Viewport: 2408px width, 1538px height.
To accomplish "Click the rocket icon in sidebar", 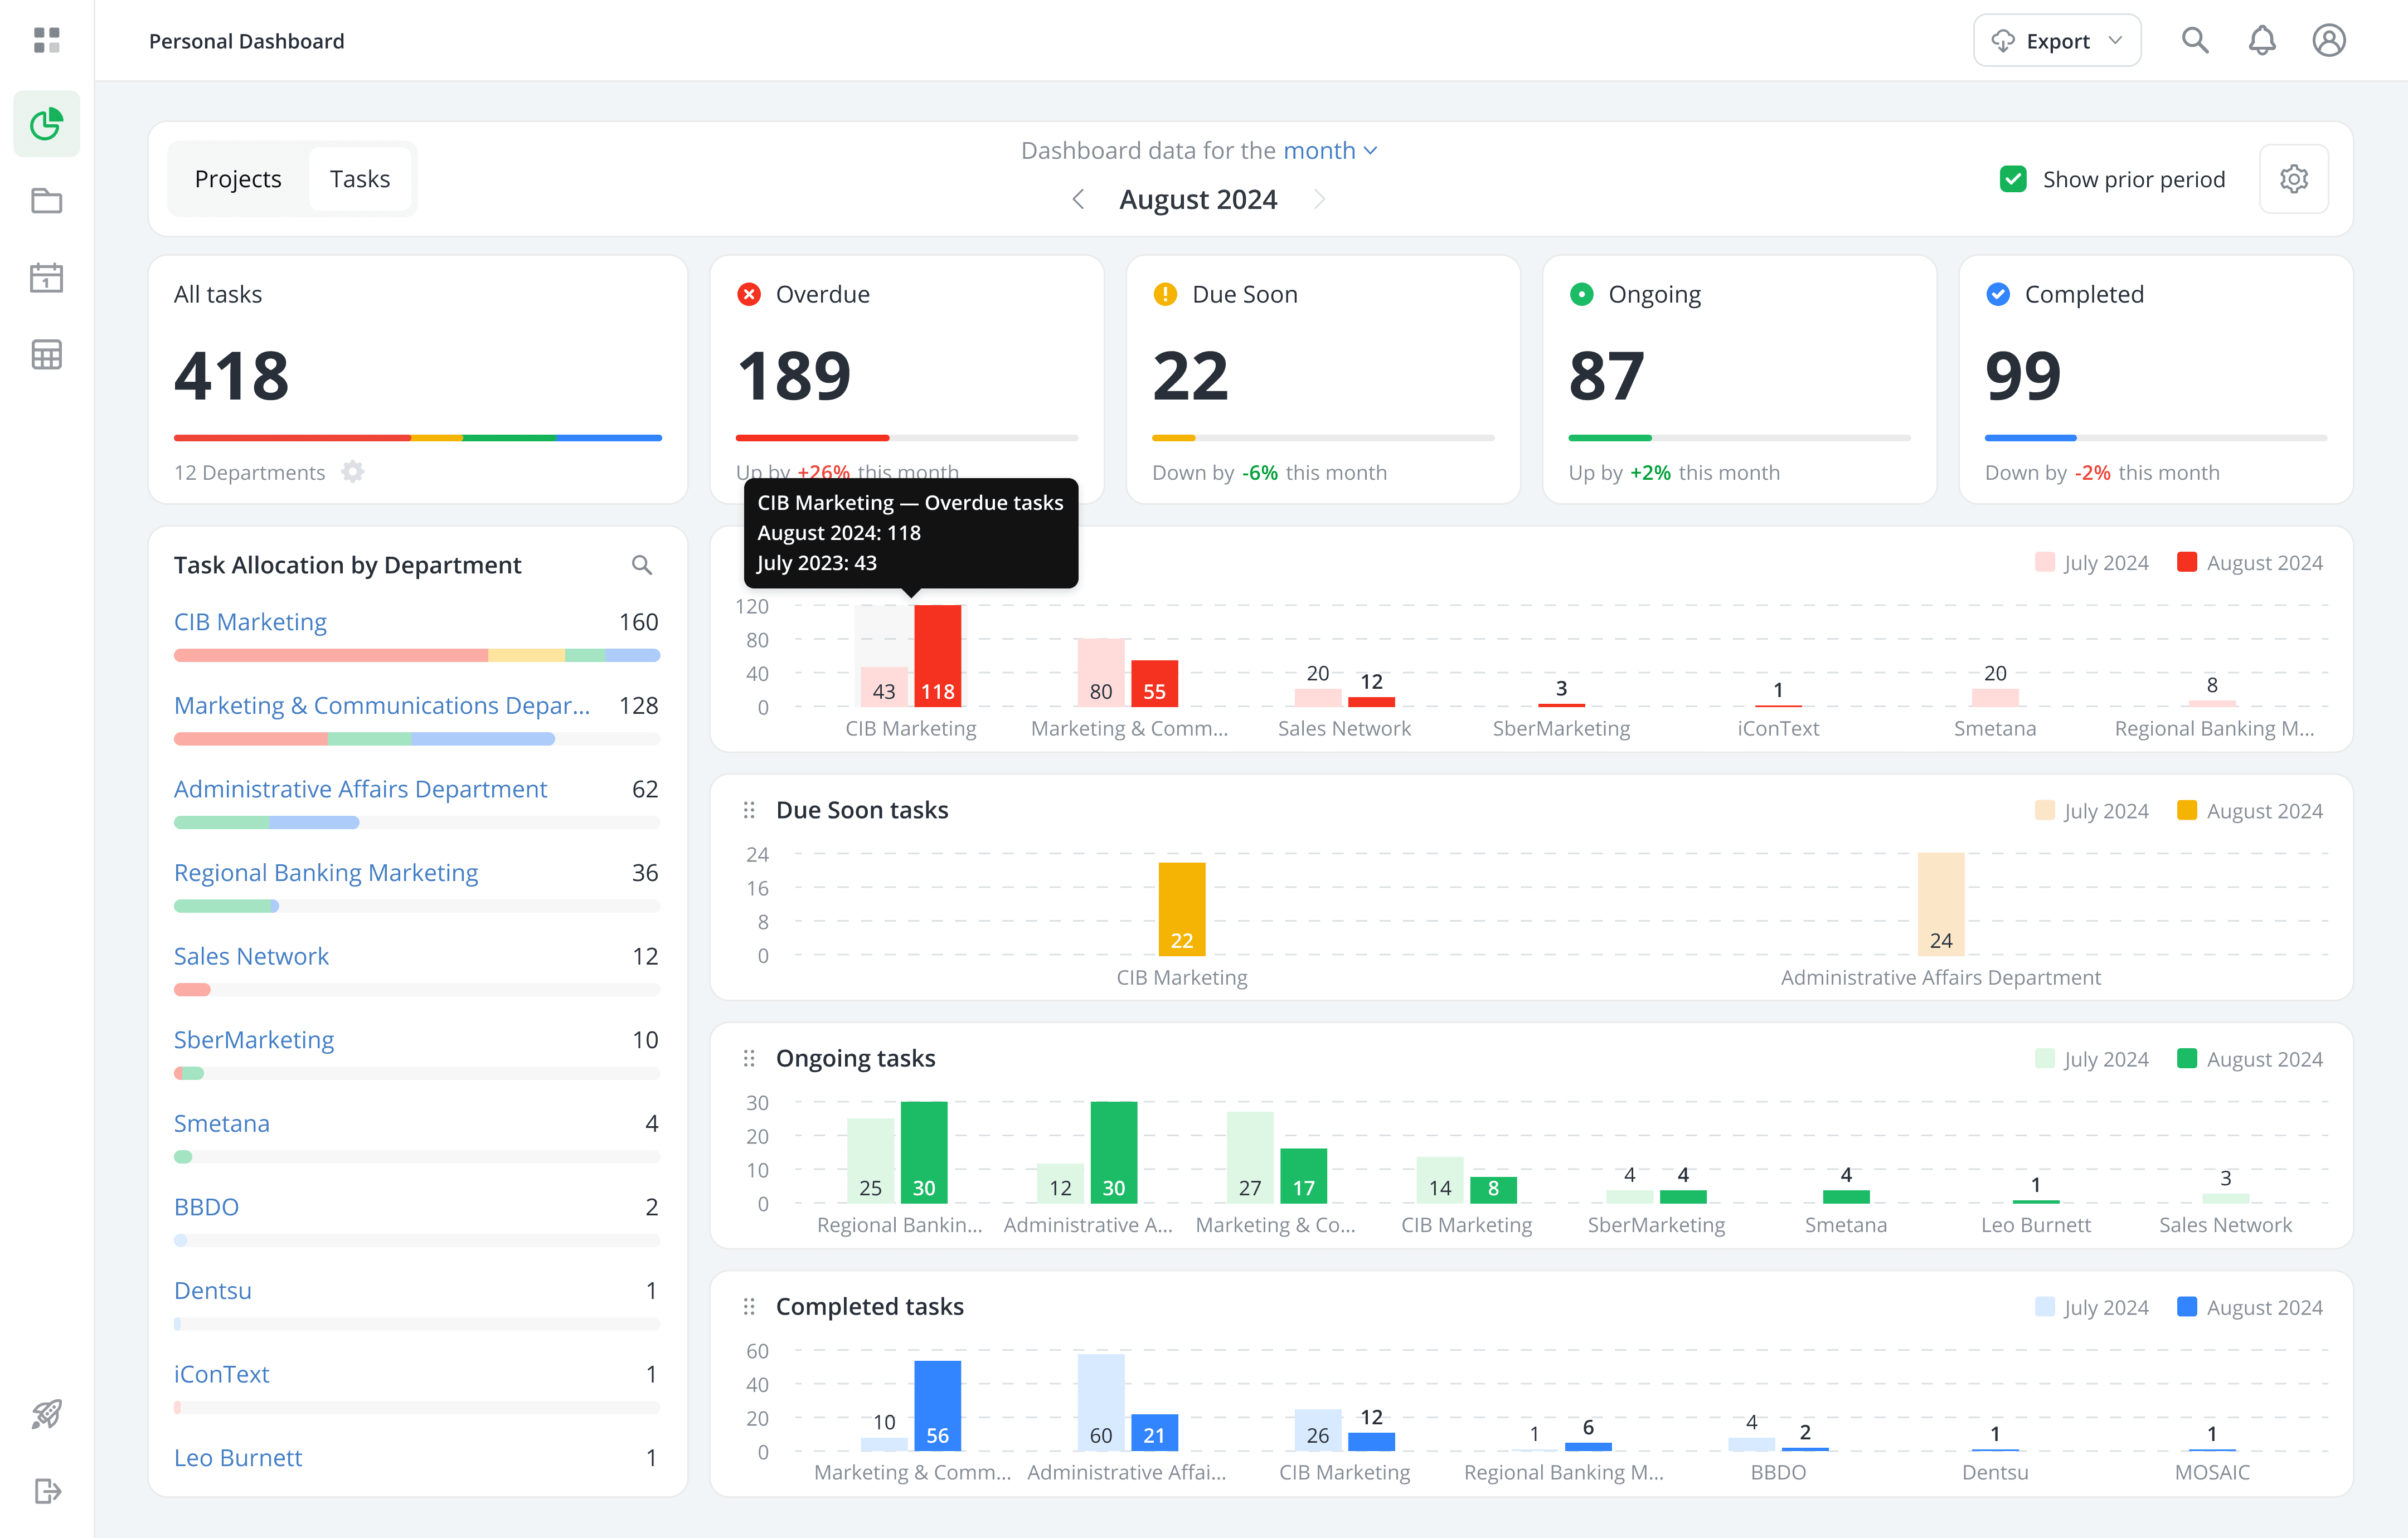I will coord(46,1414).
